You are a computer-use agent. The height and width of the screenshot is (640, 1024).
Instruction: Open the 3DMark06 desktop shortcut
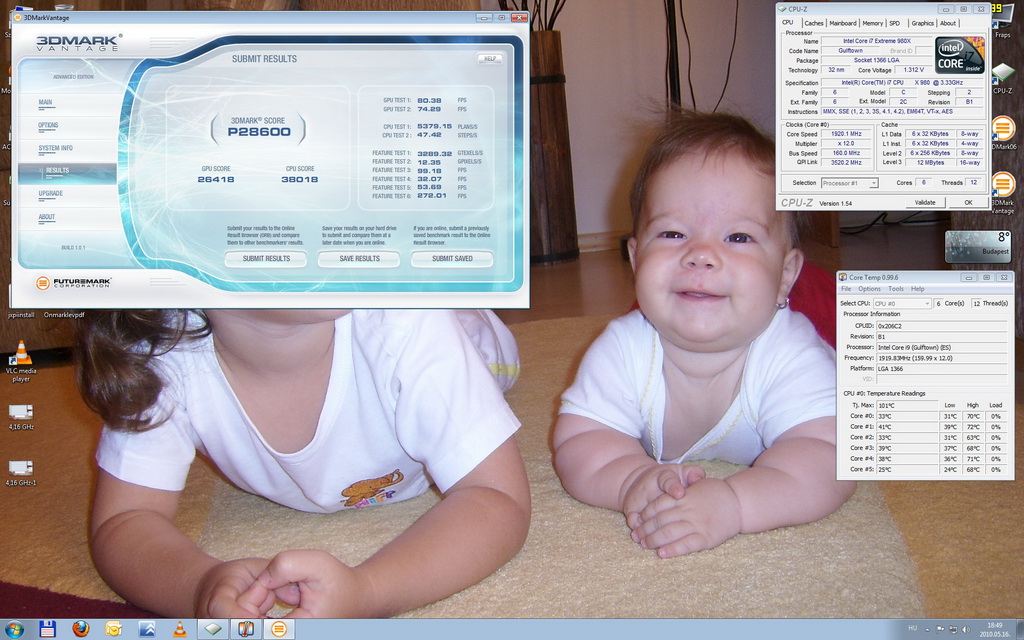pos(1003,133)
